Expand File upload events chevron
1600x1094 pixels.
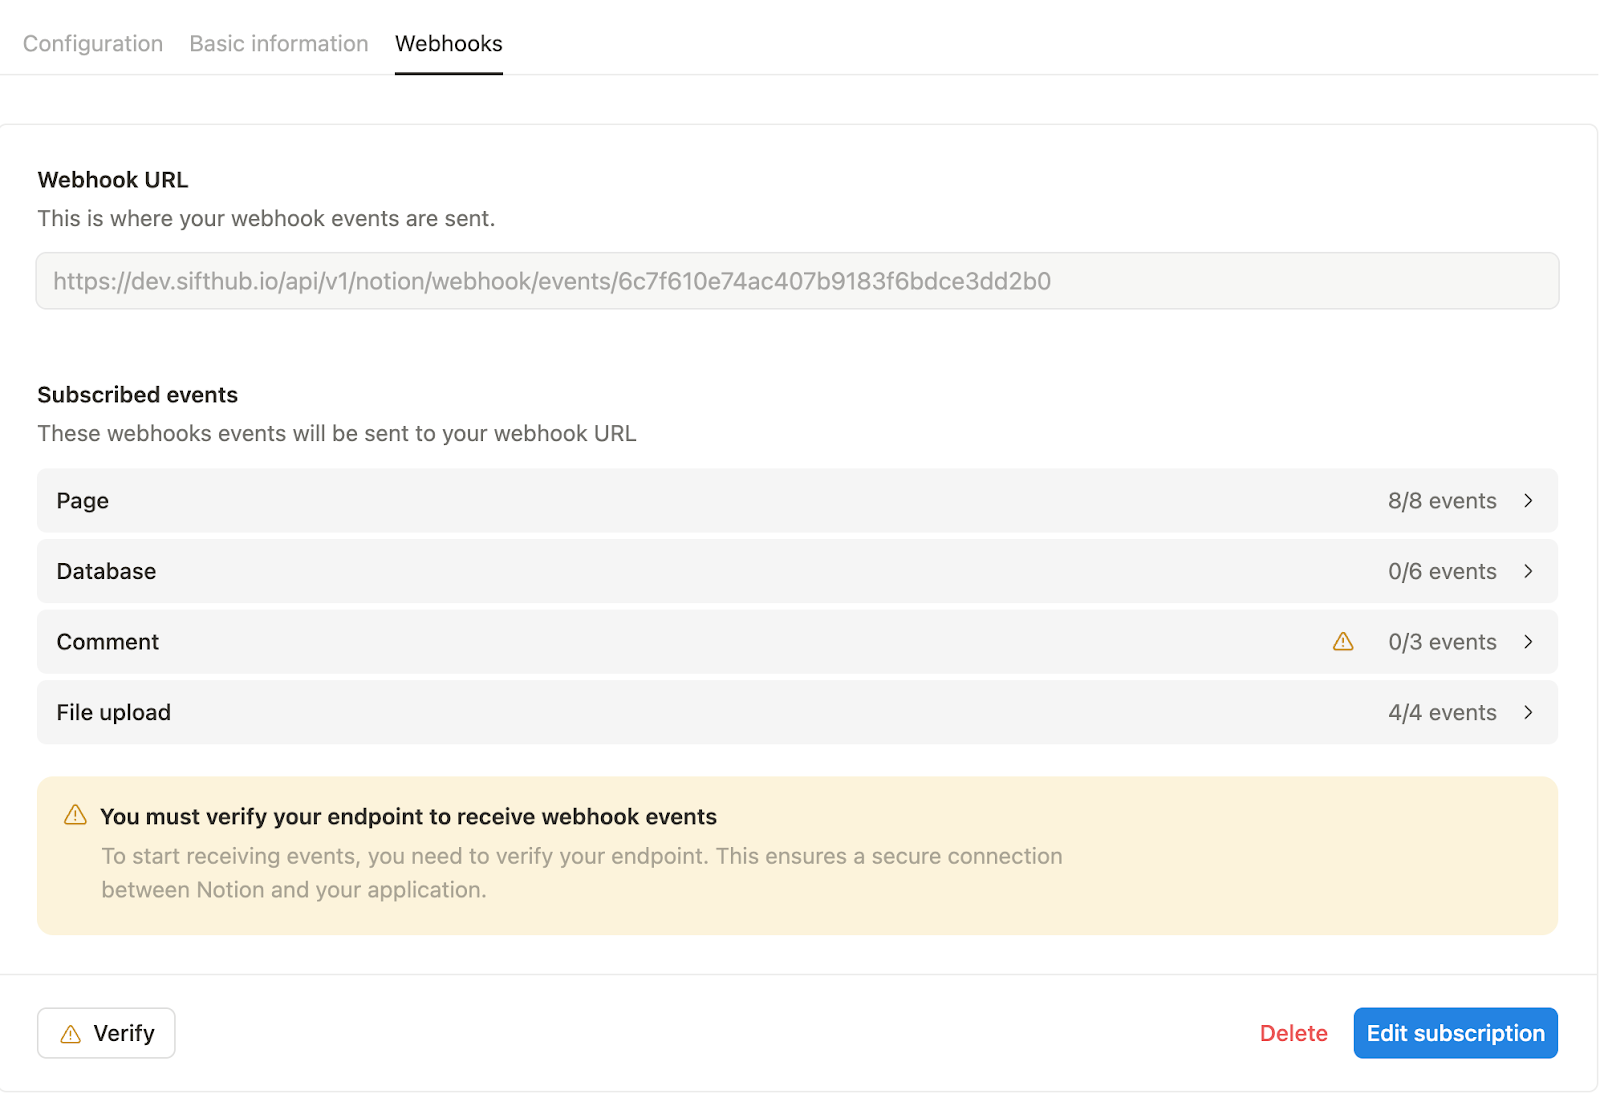tap(1528, 712)
